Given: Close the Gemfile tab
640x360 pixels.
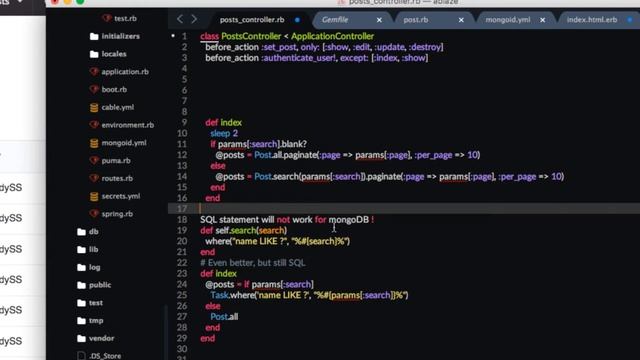Looking at the screenshot, I should [379, 20].
